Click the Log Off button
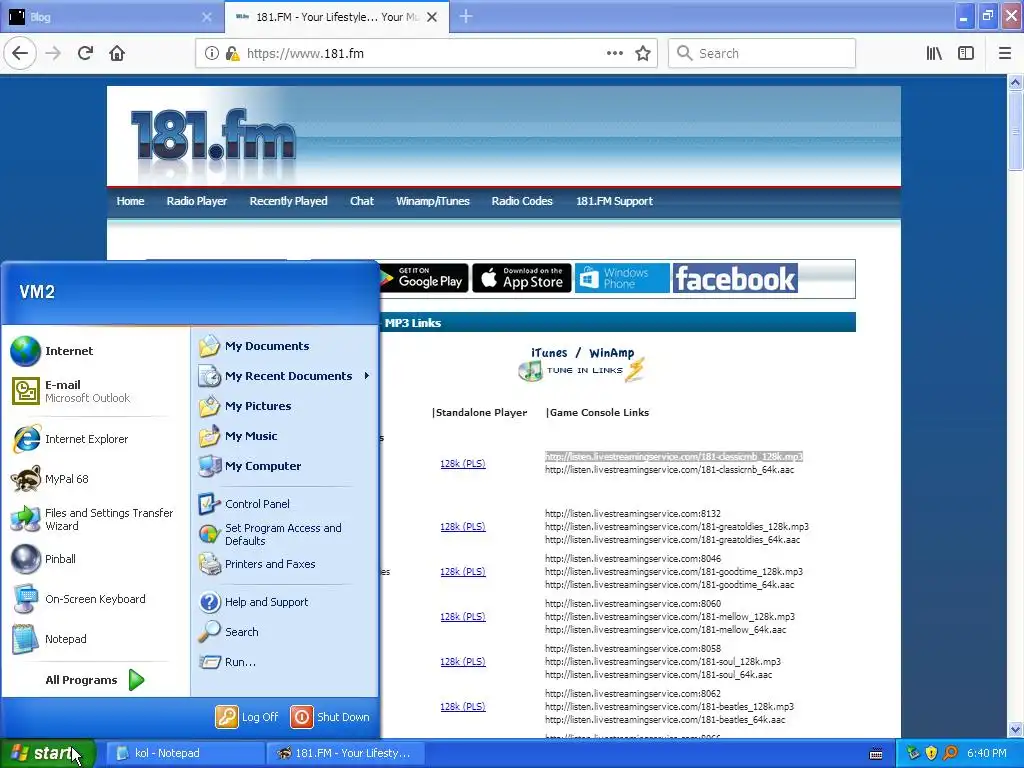Screen dimensions: 1024x768 pos(248,717)
